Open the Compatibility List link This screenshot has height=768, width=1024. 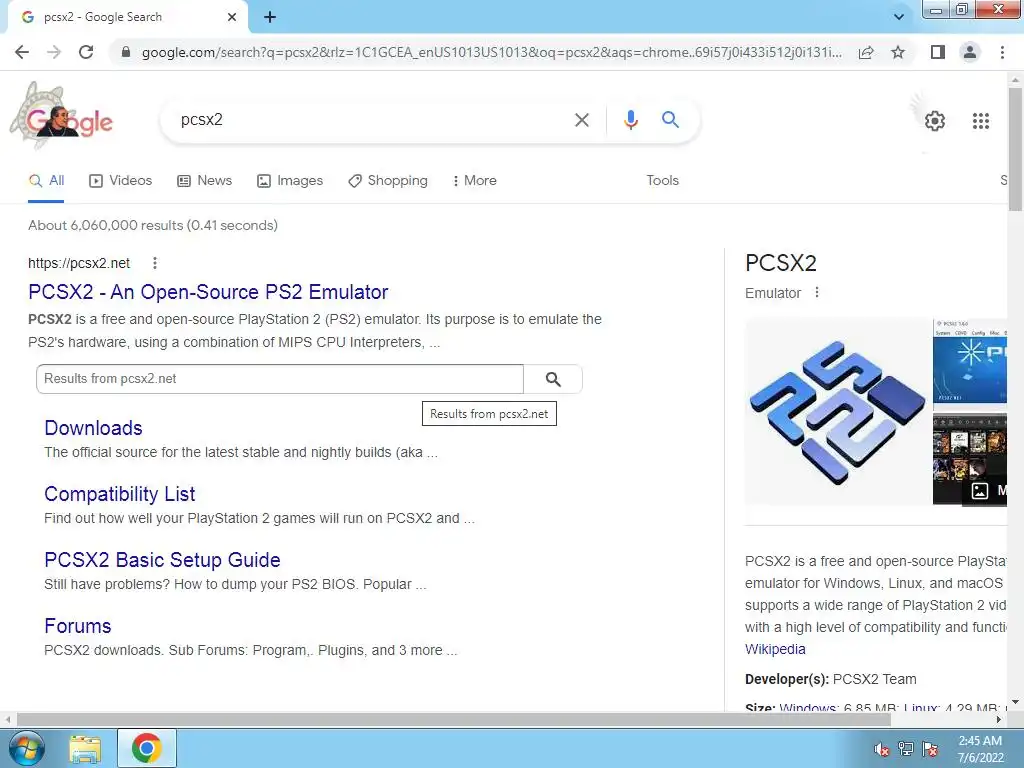[x=120, y=494]
